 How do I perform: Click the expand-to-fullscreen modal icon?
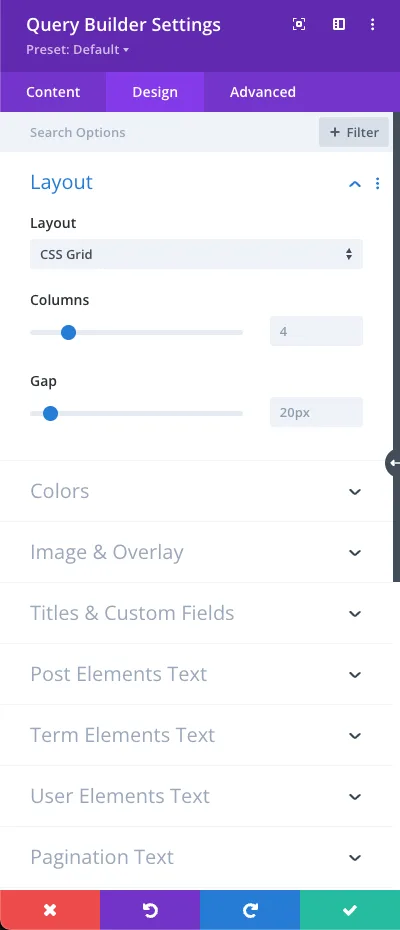point(299,24)
